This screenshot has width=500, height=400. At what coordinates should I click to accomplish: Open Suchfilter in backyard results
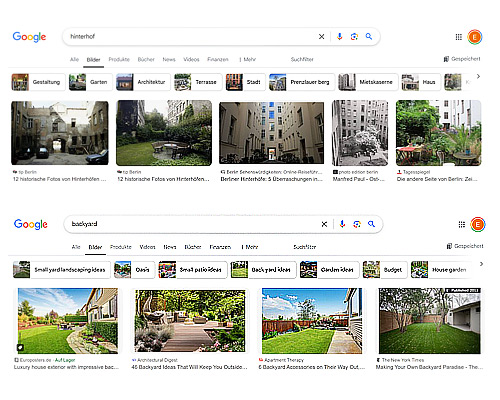coord(305,247)
